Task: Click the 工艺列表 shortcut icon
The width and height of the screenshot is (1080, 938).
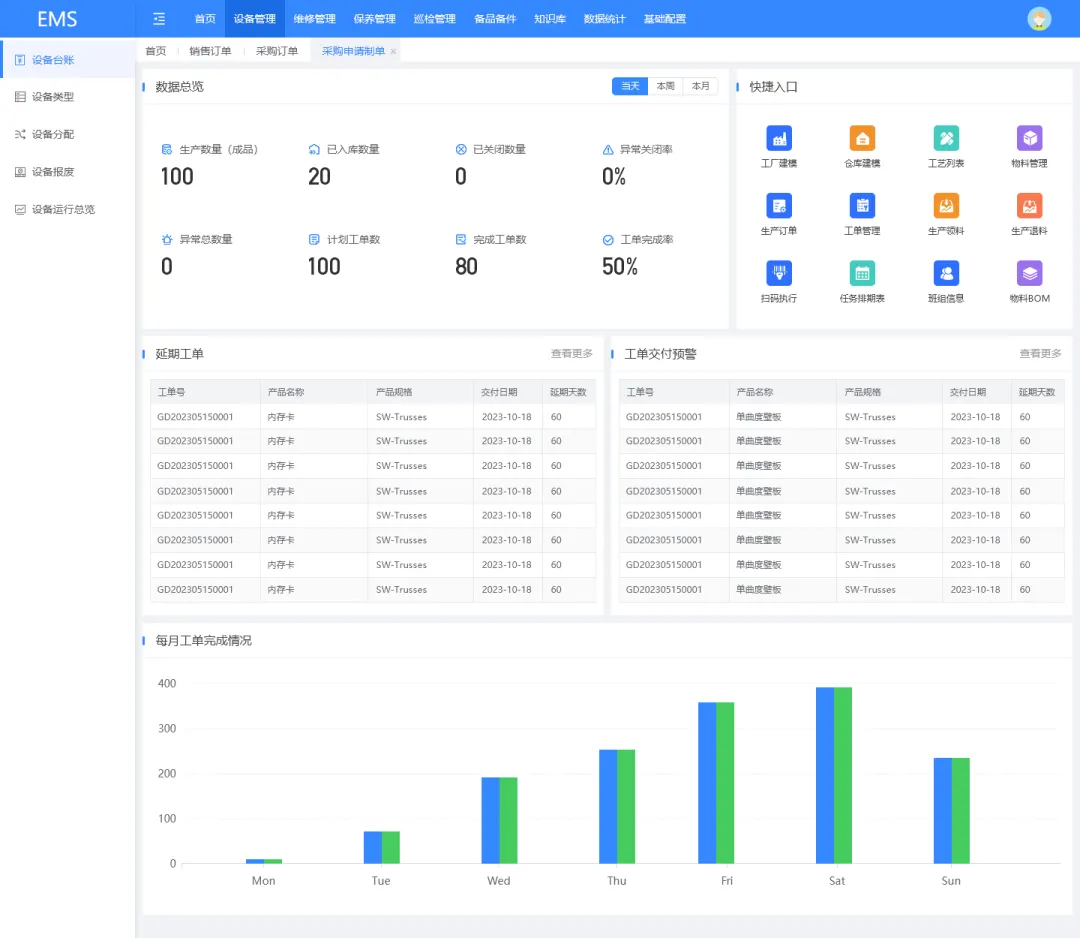Action: coord(946,138)
